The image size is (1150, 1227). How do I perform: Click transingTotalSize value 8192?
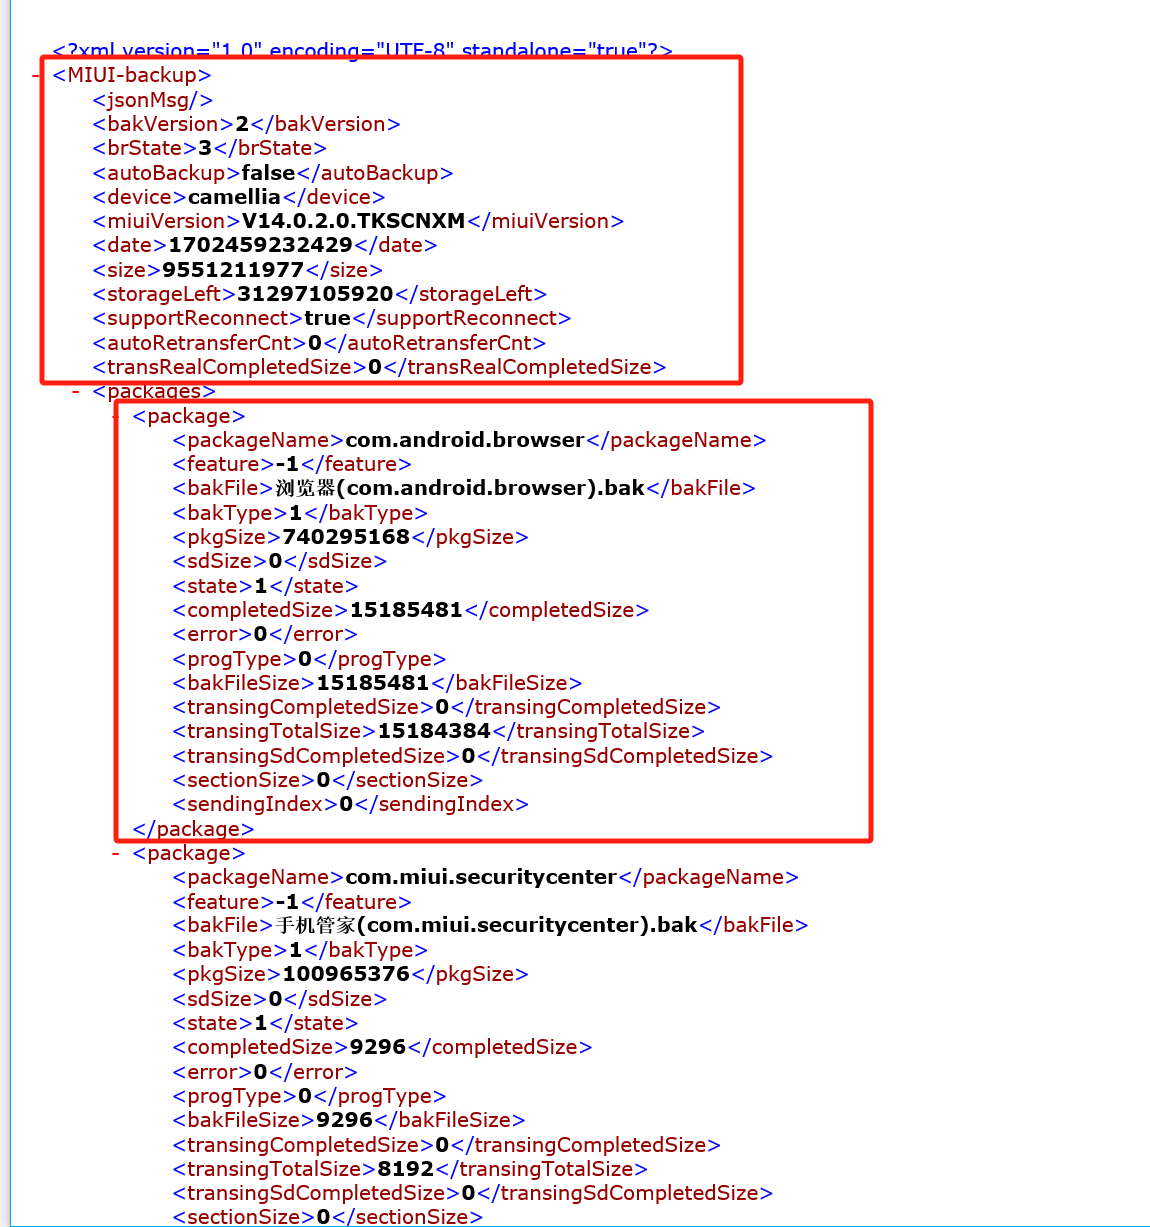(406, 1169)
